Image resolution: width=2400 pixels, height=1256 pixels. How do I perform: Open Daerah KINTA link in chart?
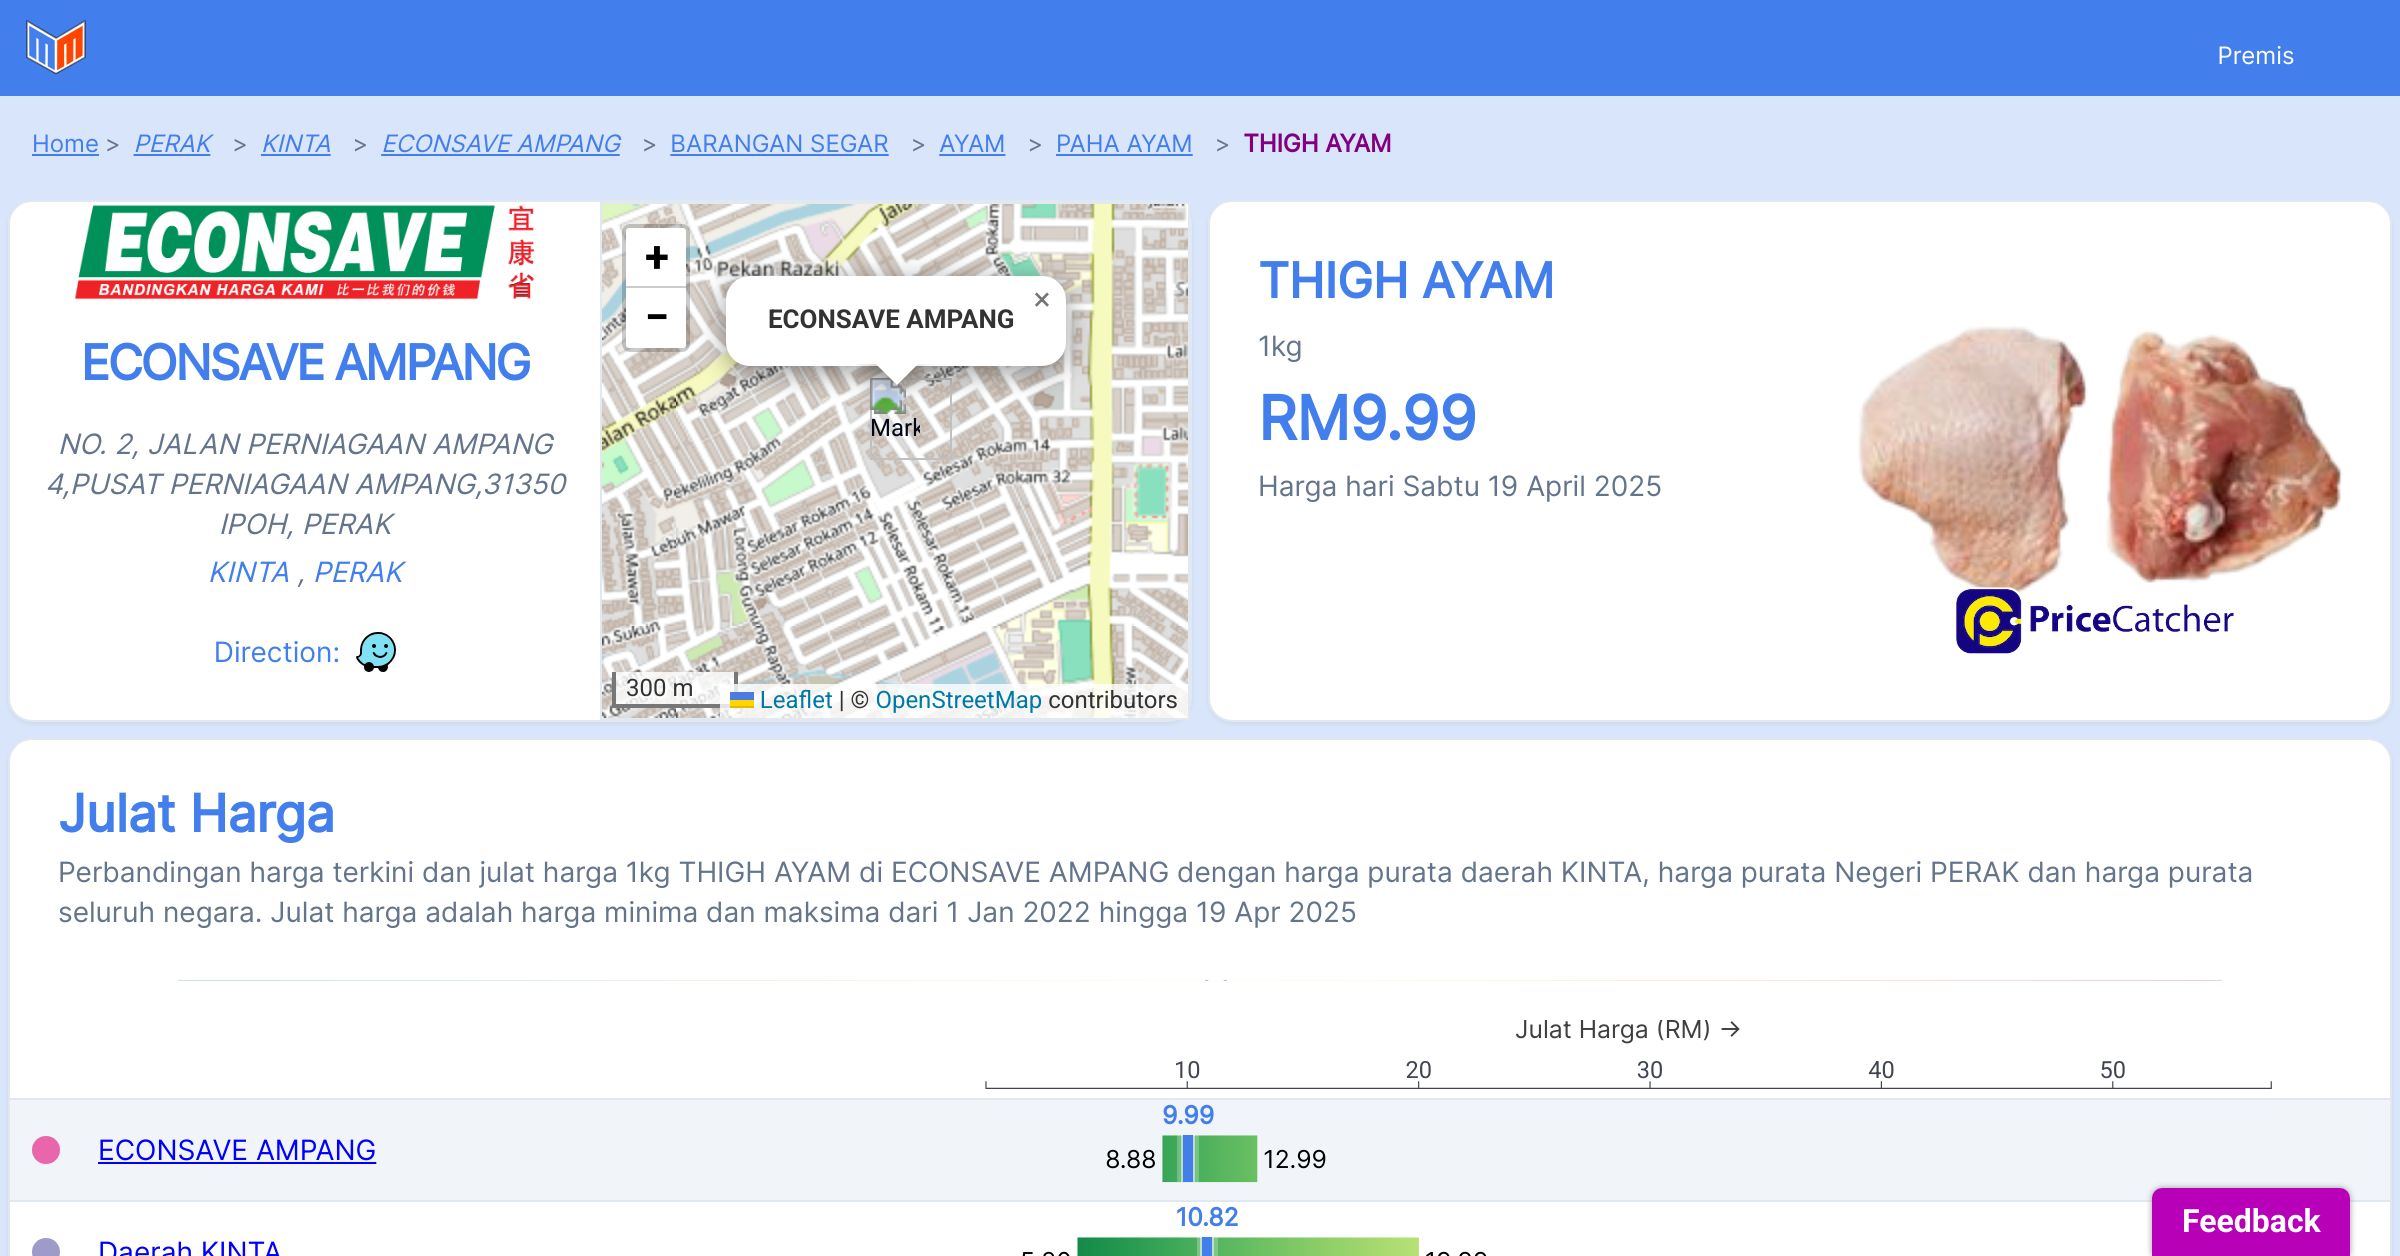189,1247
